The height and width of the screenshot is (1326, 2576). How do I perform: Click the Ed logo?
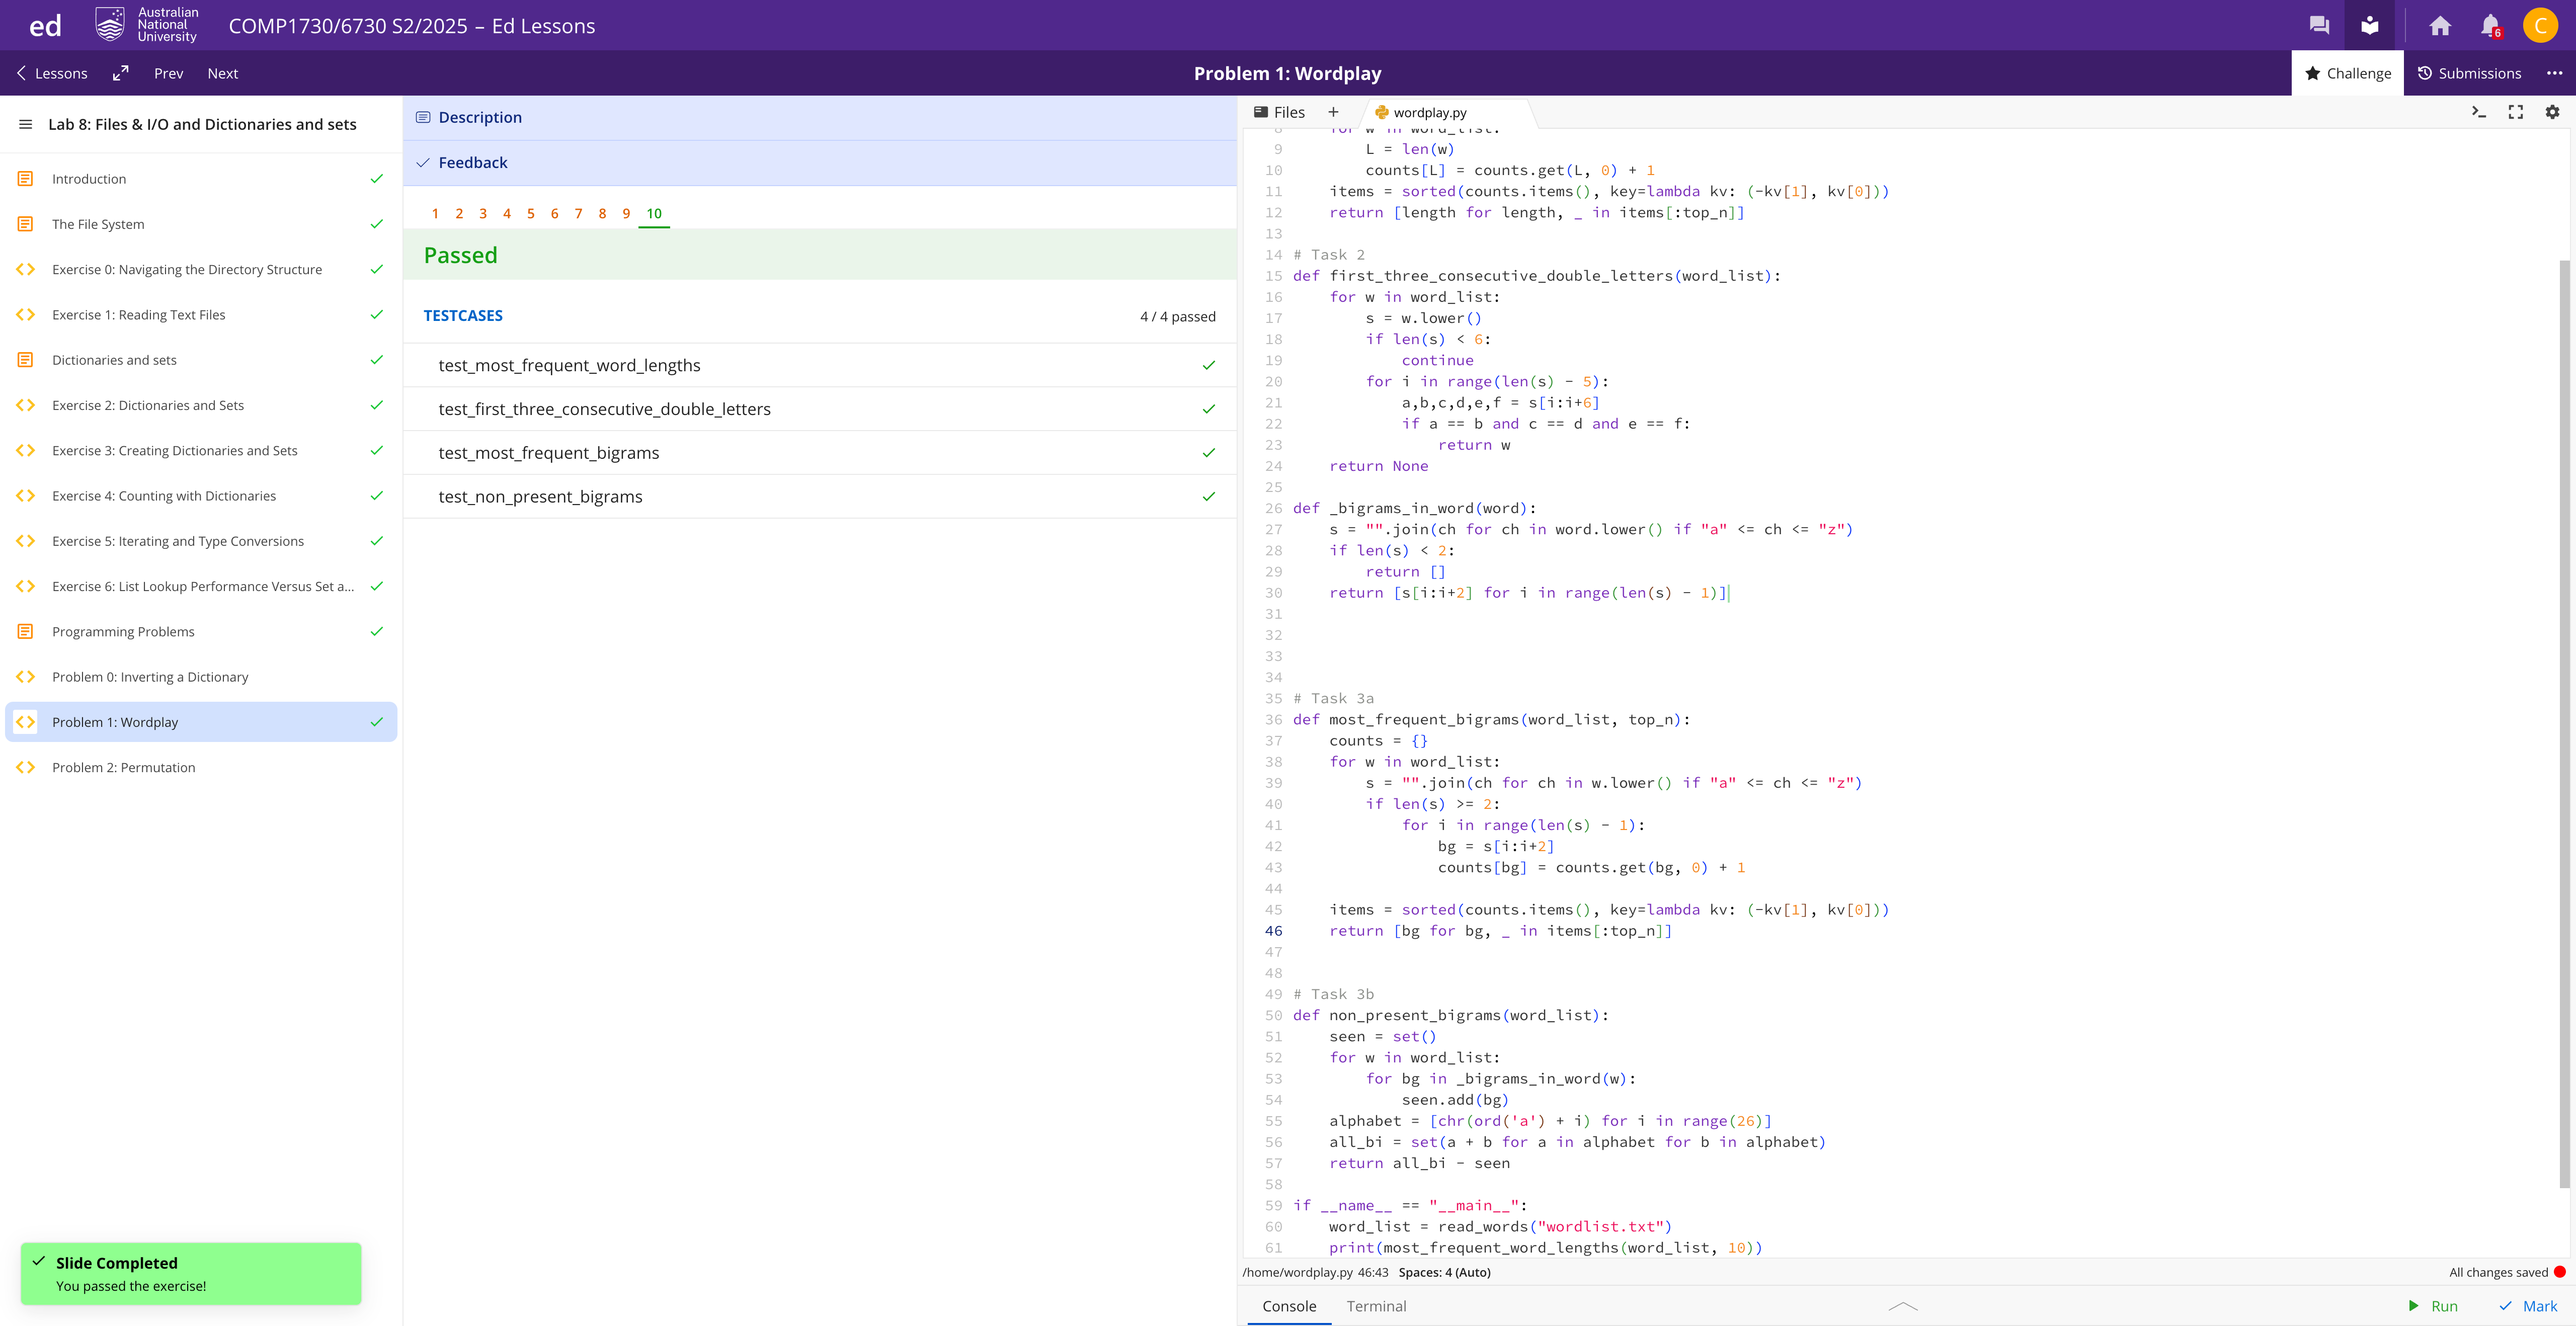[x=45, y=26]
